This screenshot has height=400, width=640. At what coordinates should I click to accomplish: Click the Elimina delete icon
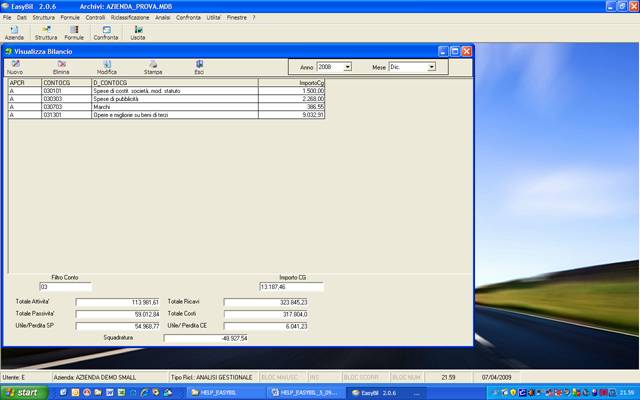61,67
